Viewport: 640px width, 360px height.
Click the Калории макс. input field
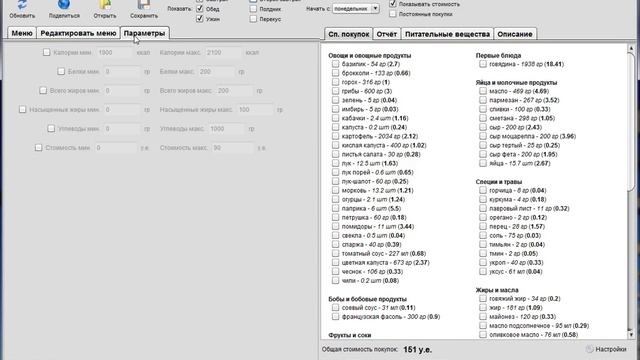tap(223, 53)
